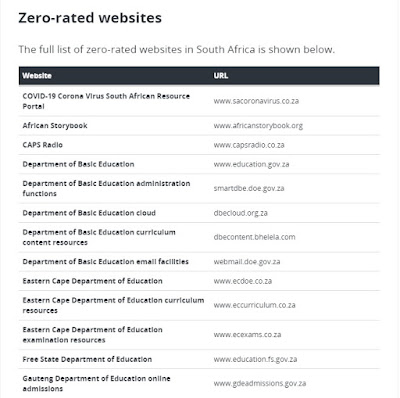Click the Zero-rated websites heading

pyautogui.click(x=90, y=18)
